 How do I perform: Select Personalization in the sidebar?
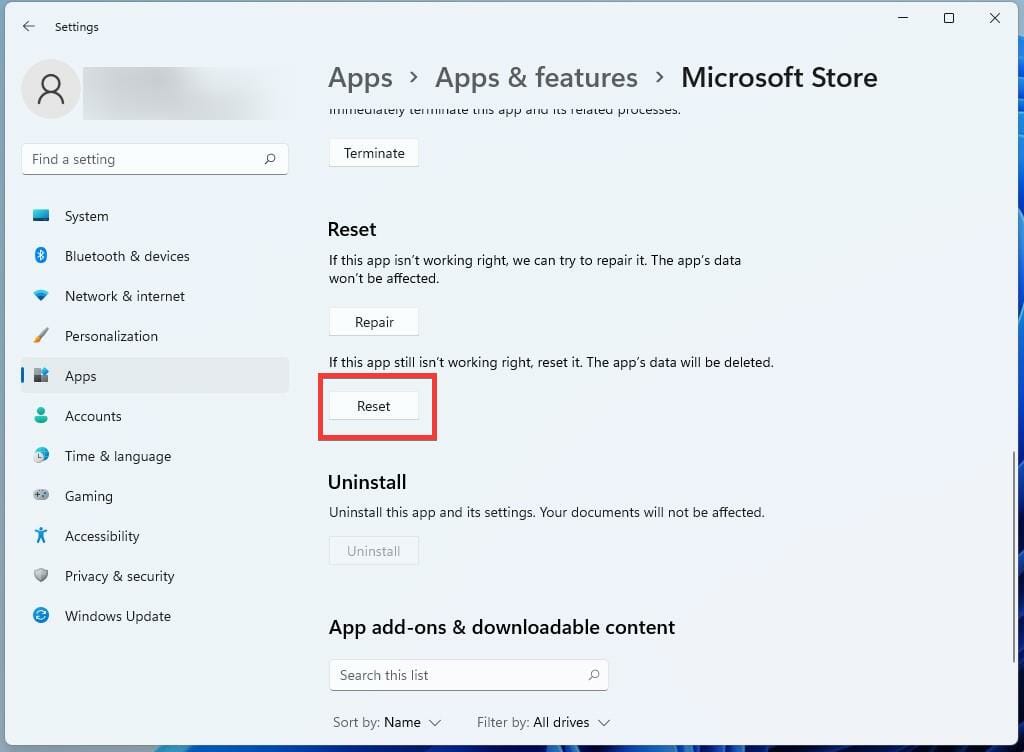[x=155, y=336]
